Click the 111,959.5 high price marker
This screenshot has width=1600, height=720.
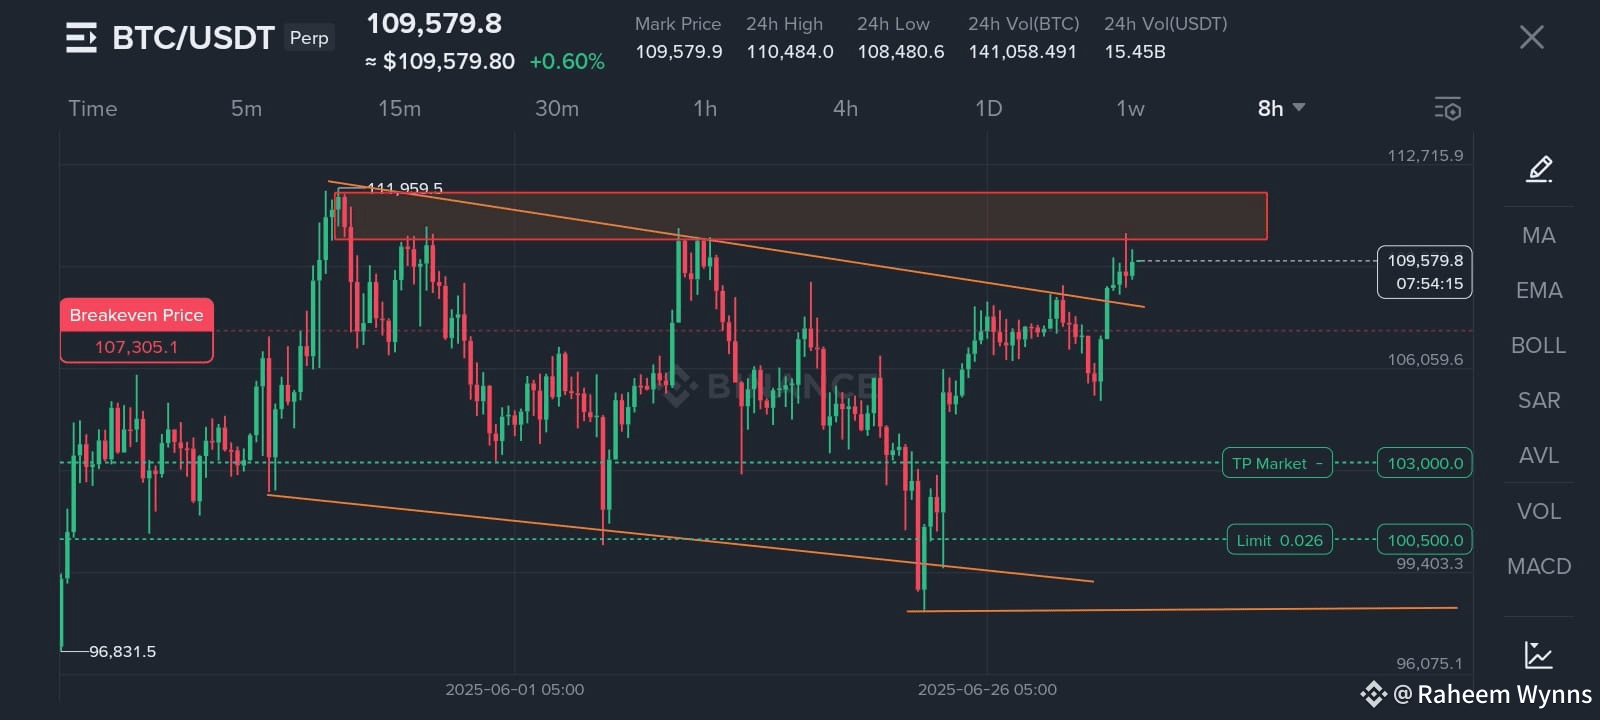click(x=405, y=188)
